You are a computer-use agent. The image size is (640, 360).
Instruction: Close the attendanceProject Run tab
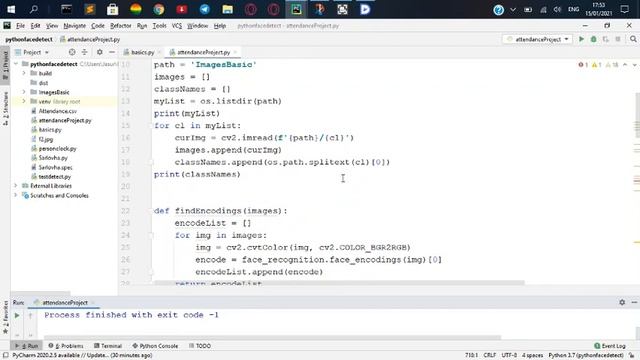tap(93, 302)
